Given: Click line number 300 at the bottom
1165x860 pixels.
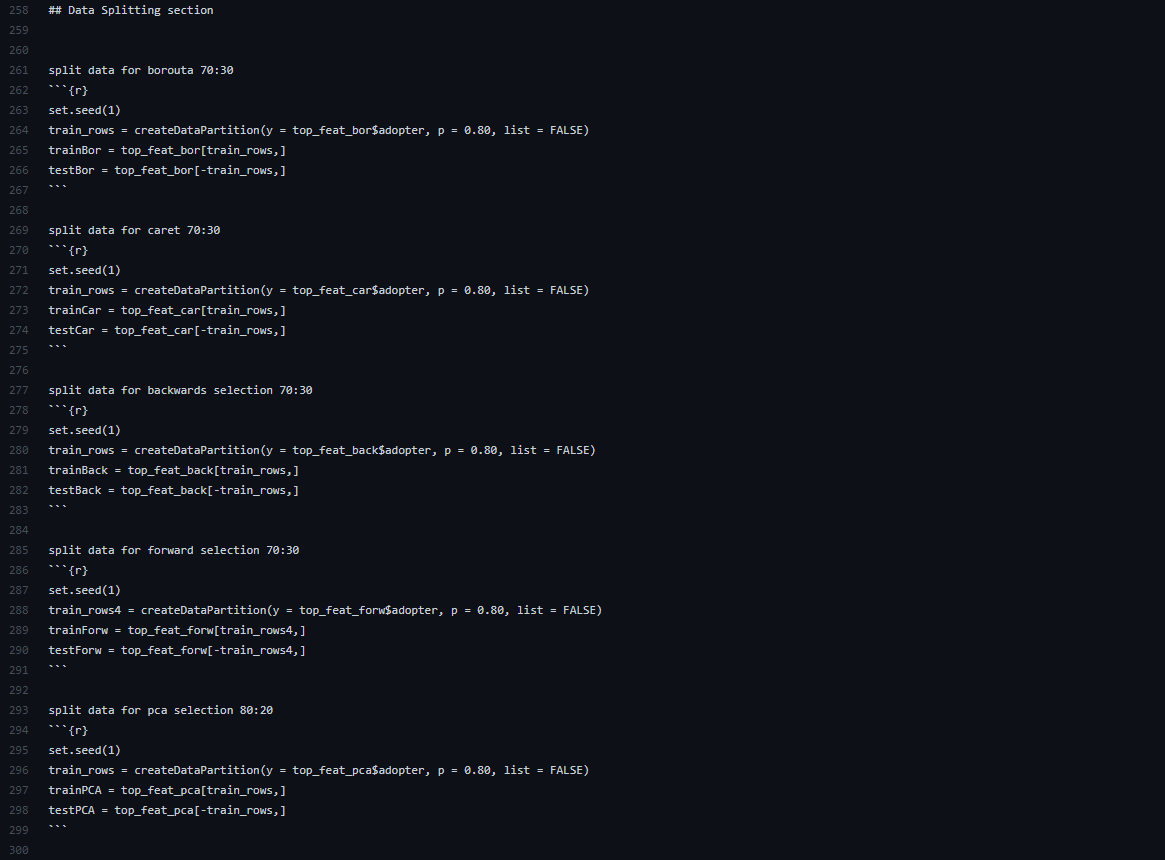Looking at the screenshot, I should tap(19, 850).
